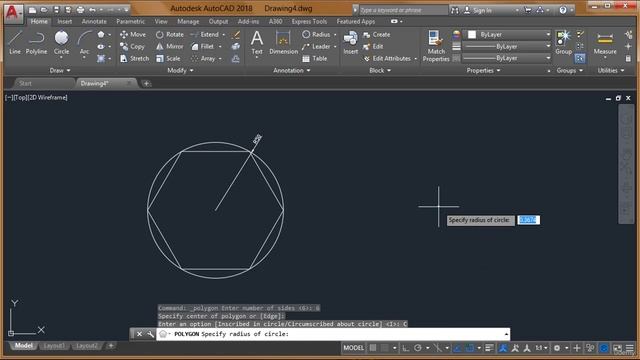This screenshot has width=640, height=360.
Task: Select the Text annotation tool
Action: tap(257, 42)
